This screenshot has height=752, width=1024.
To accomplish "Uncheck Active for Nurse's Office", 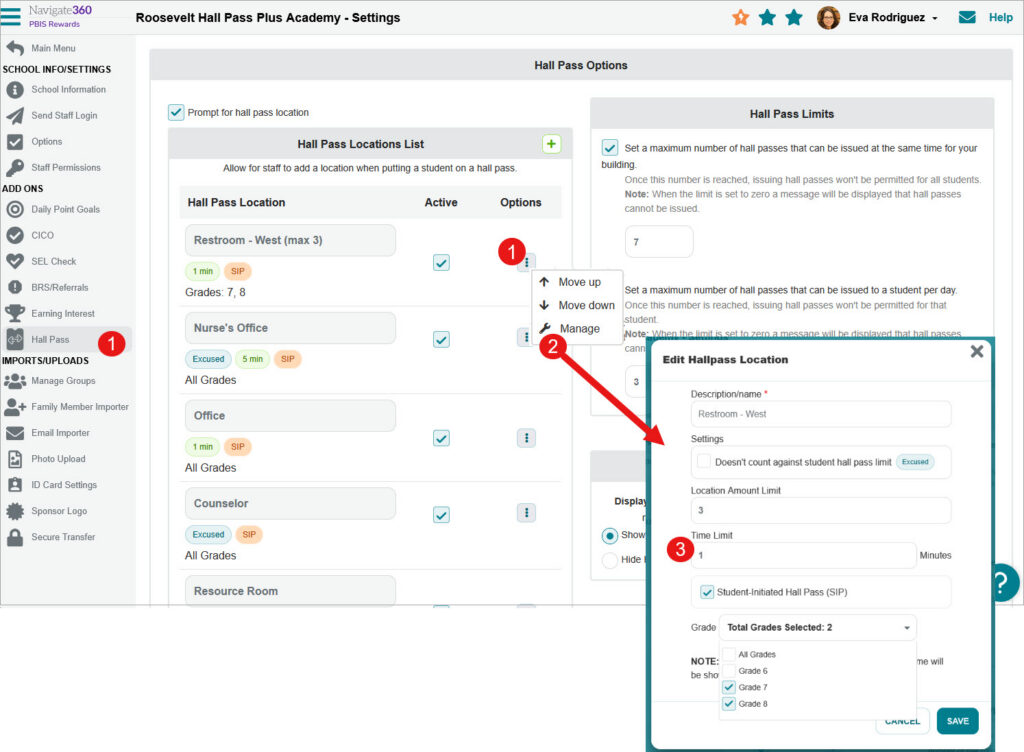I will point(441,339).
